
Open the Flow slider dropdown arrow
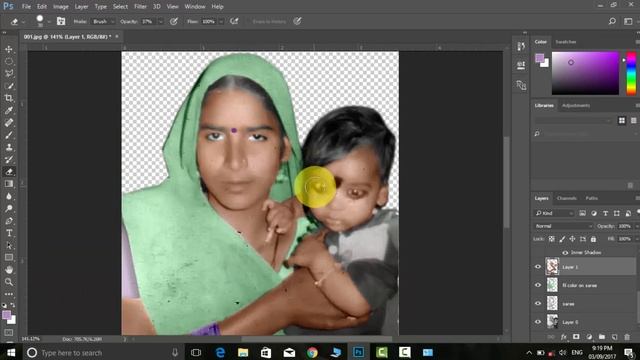[x=221, y=21]
